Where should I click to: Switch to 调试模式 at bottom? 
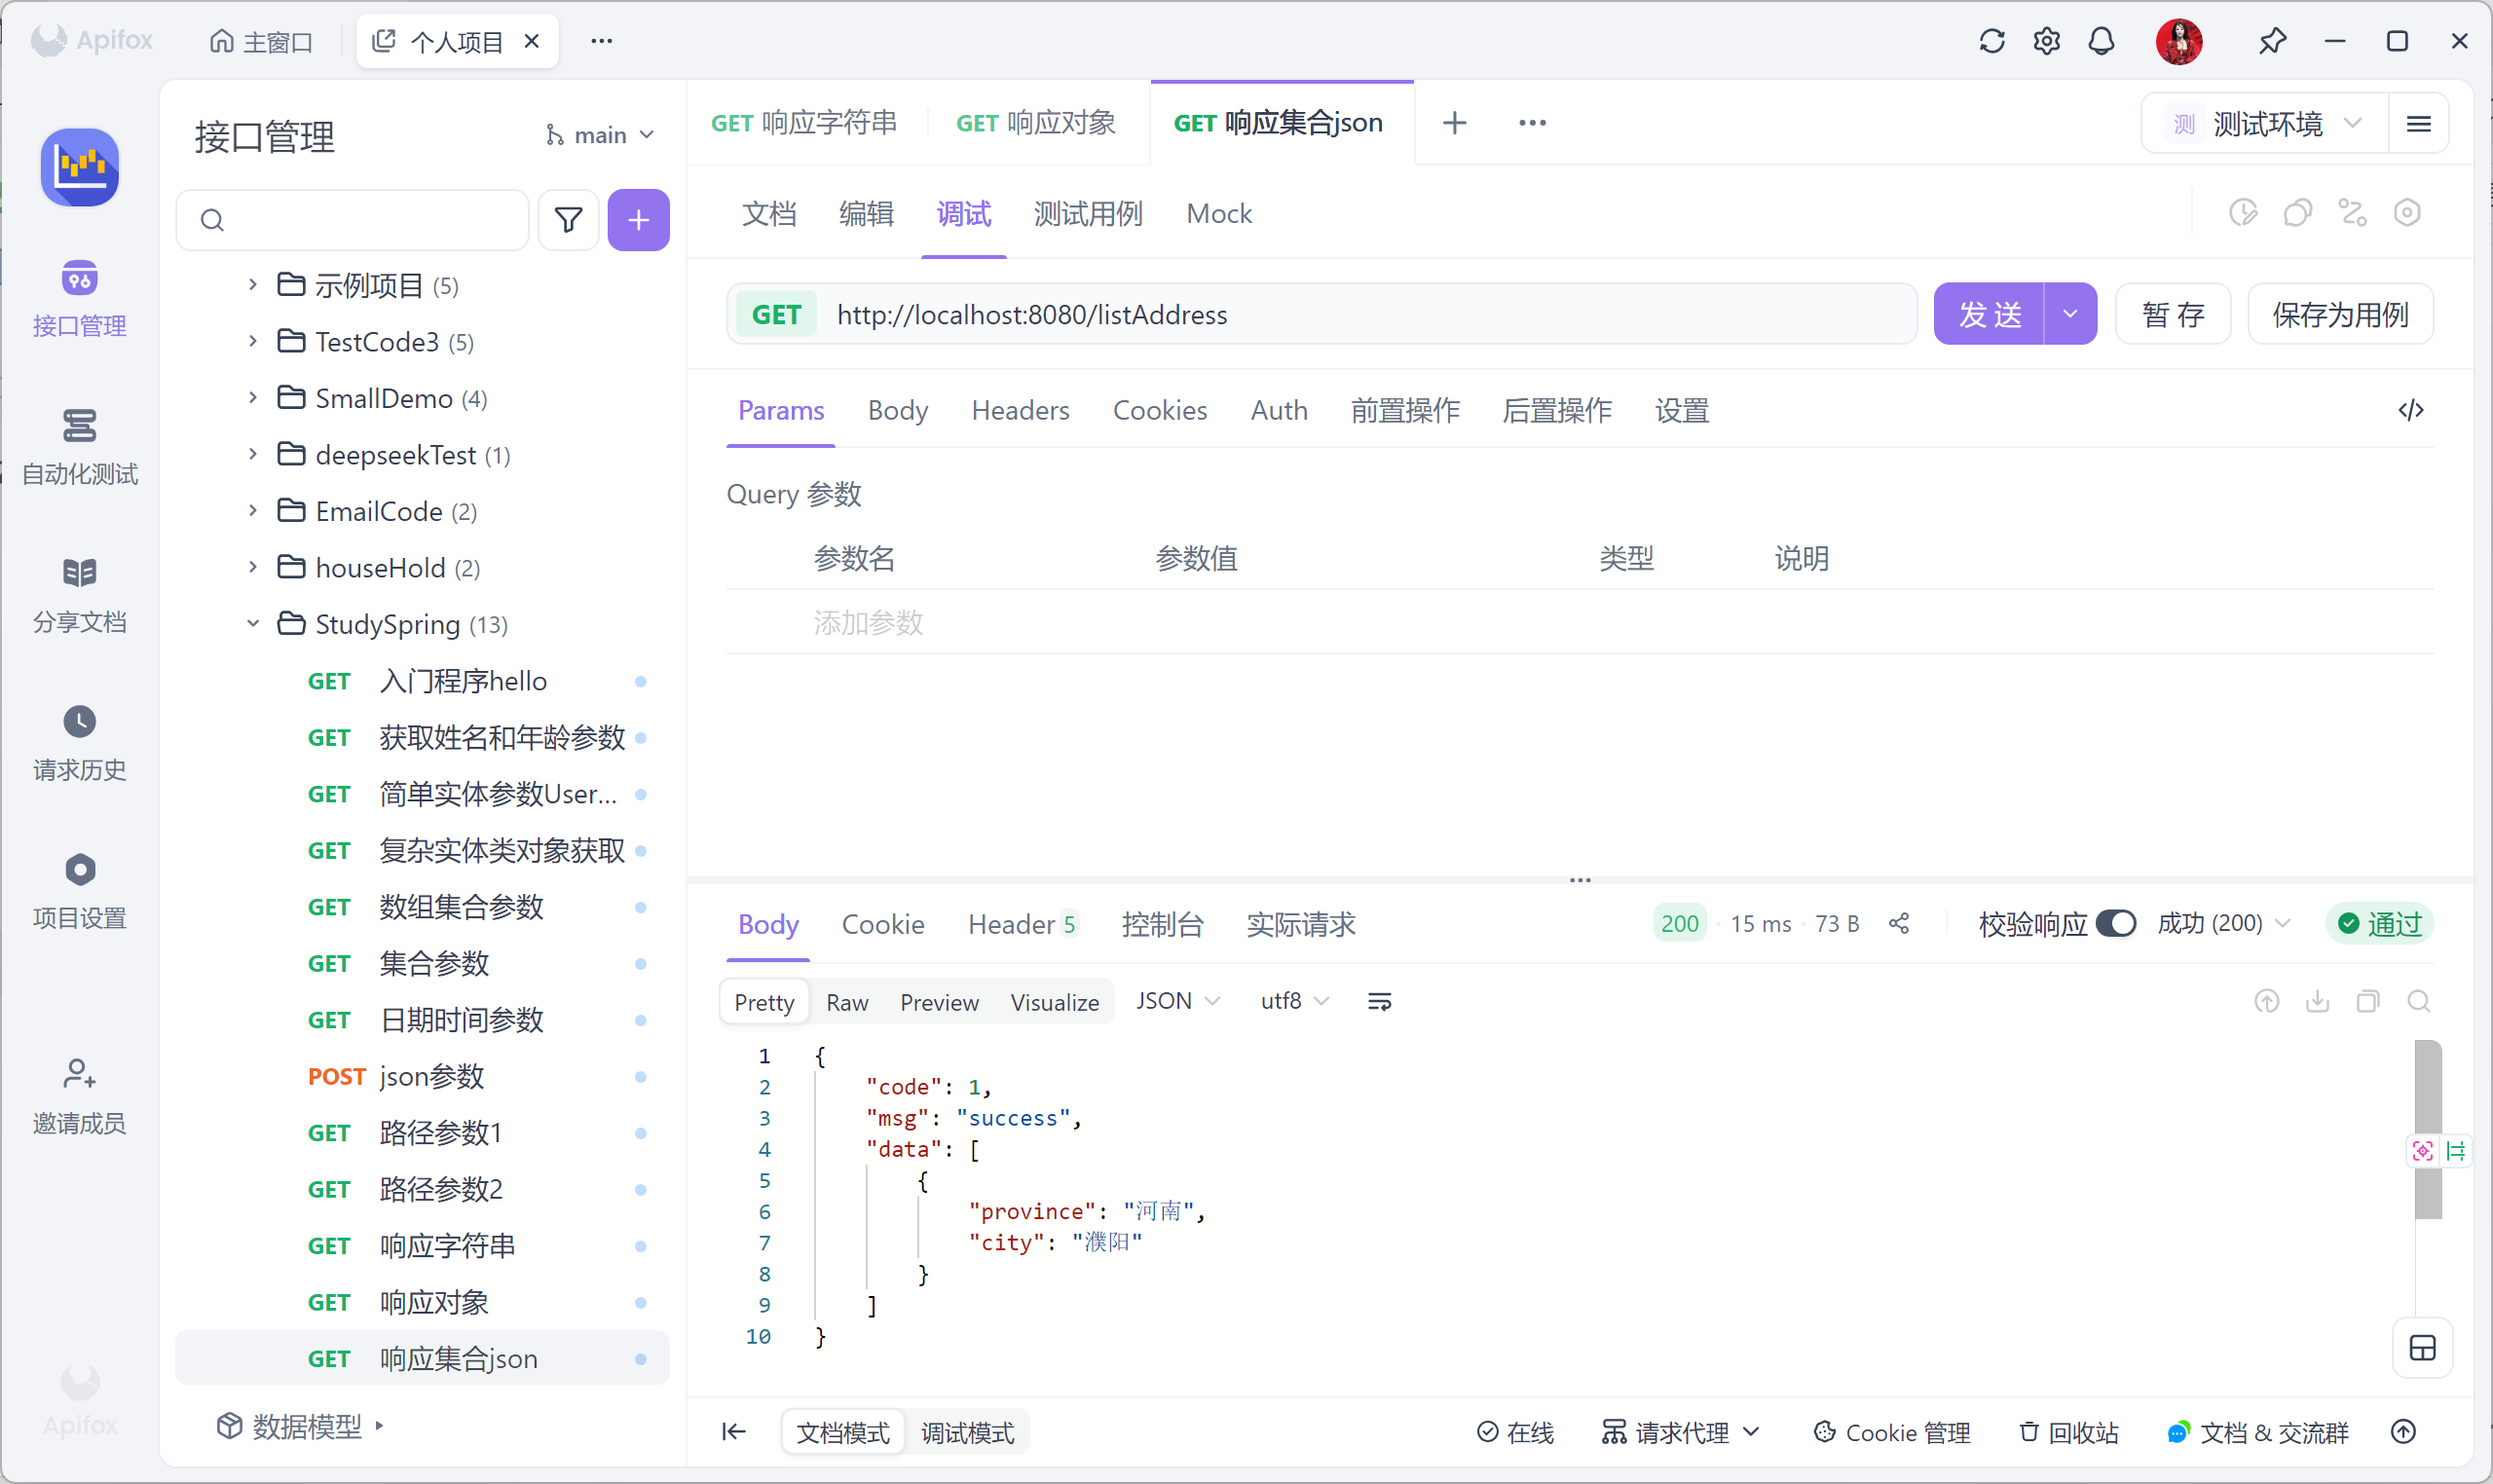click(x=967, y=1432)
